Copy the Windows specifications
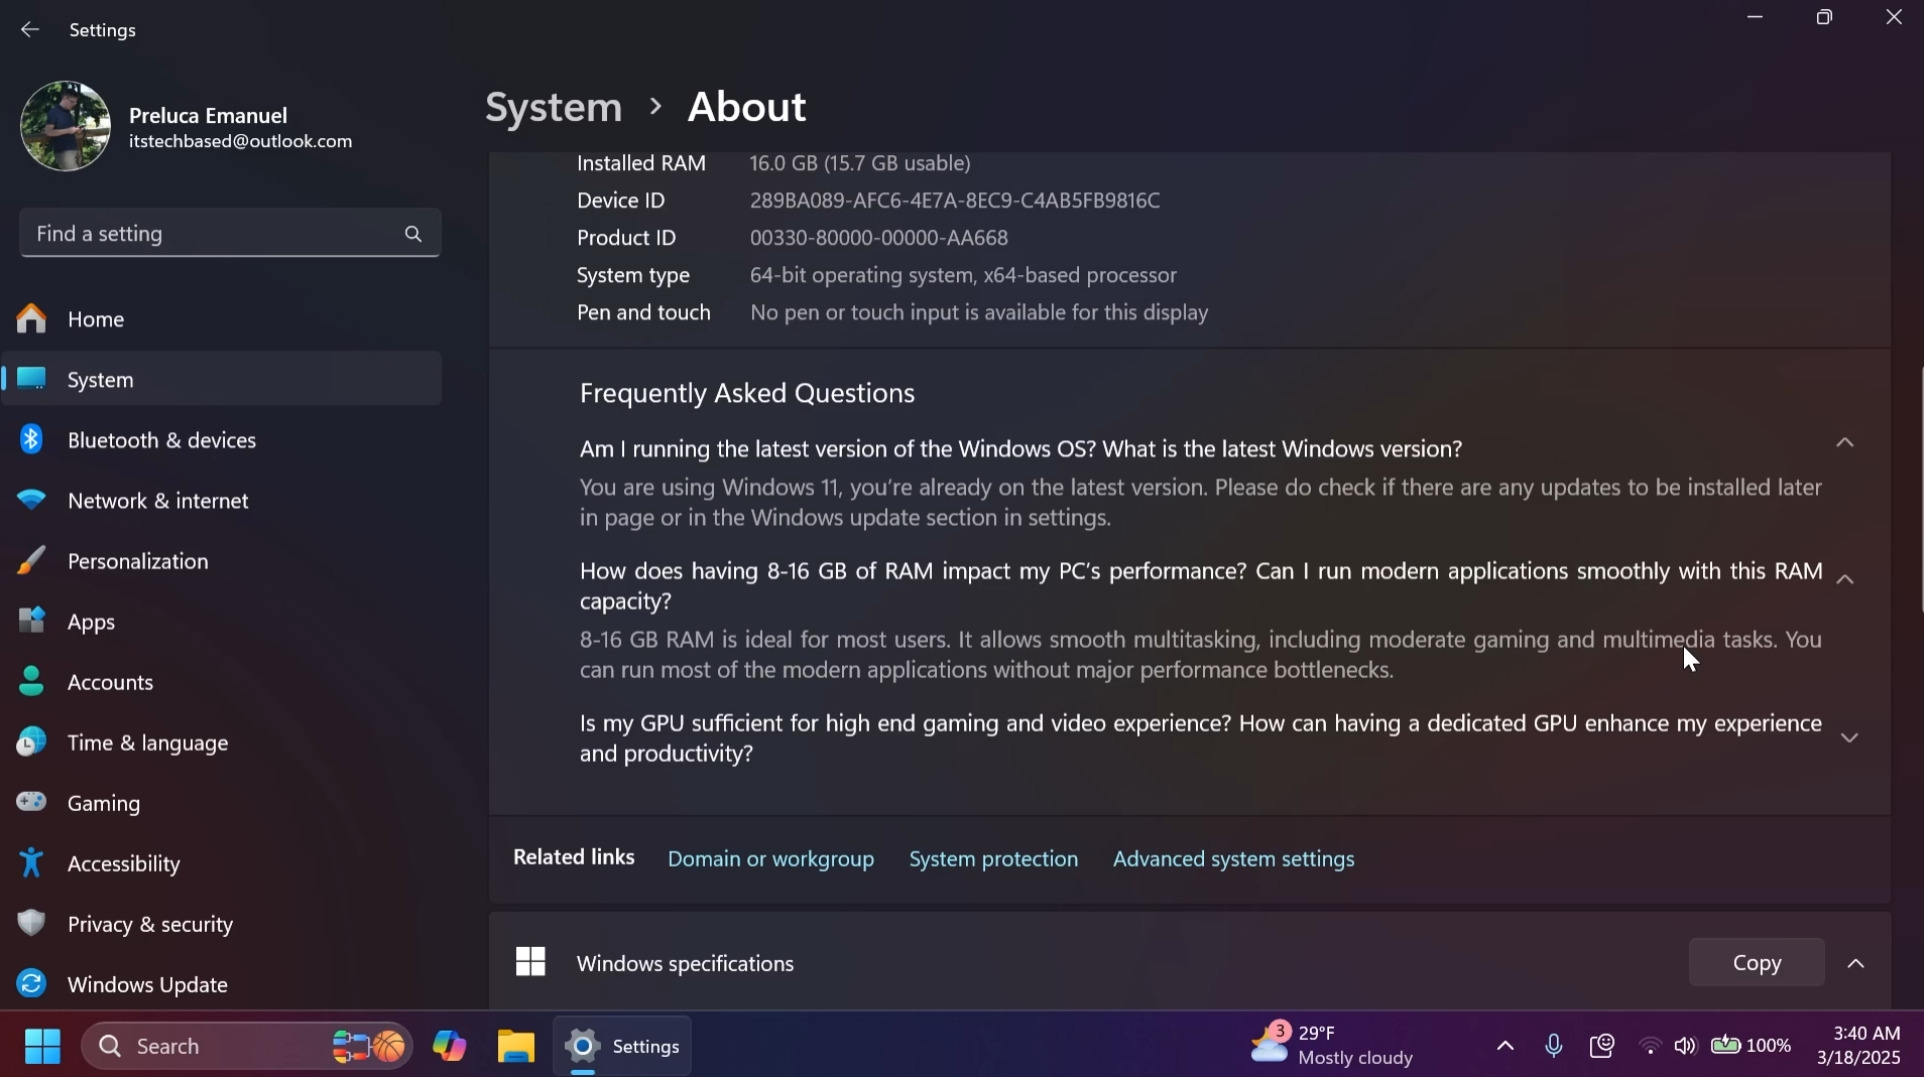The height and width of the screenshot is (1077, 1924). tap(1756, 962)
